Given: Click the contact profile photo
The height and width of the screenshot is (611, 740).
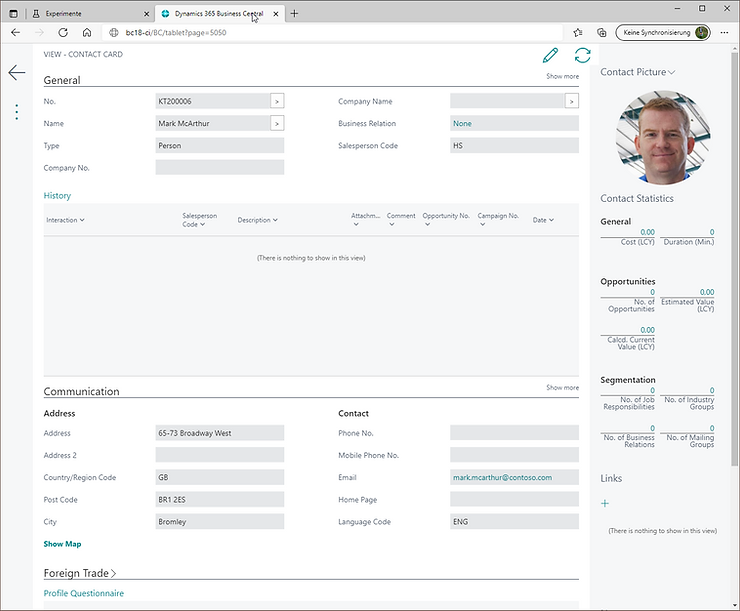Looking at the screenshot, I should [x=656, y=137].
